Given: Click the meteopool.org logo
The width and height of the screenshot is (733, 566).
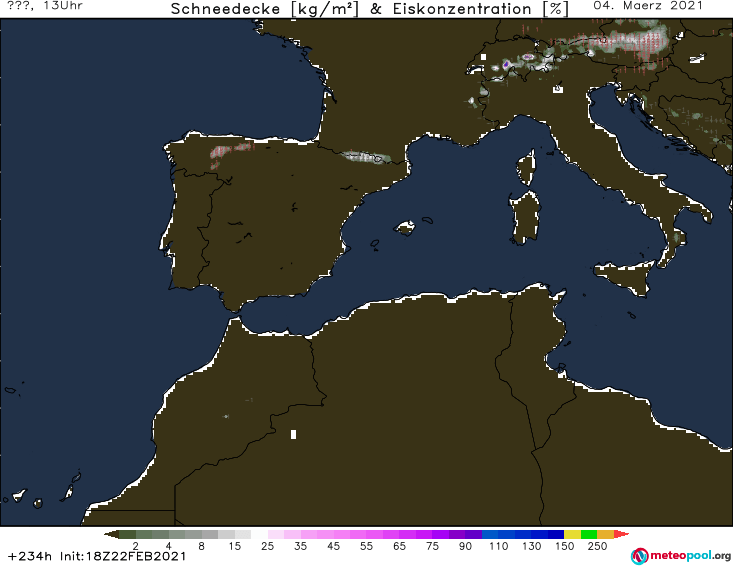Looking at the screenshot, I should pyautogui.click(x=681, y=556).
